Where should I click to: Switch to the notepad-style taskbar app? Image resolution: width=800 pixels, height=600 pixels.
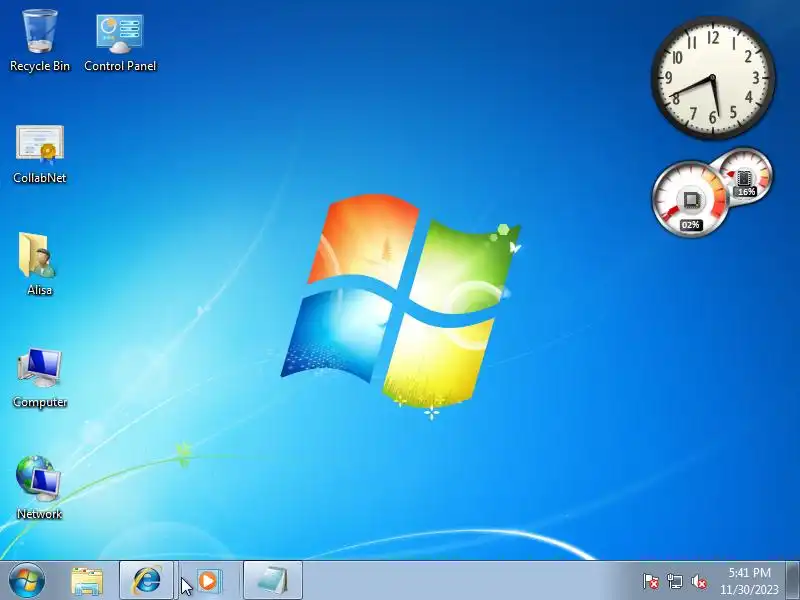[x=273, y=581]
